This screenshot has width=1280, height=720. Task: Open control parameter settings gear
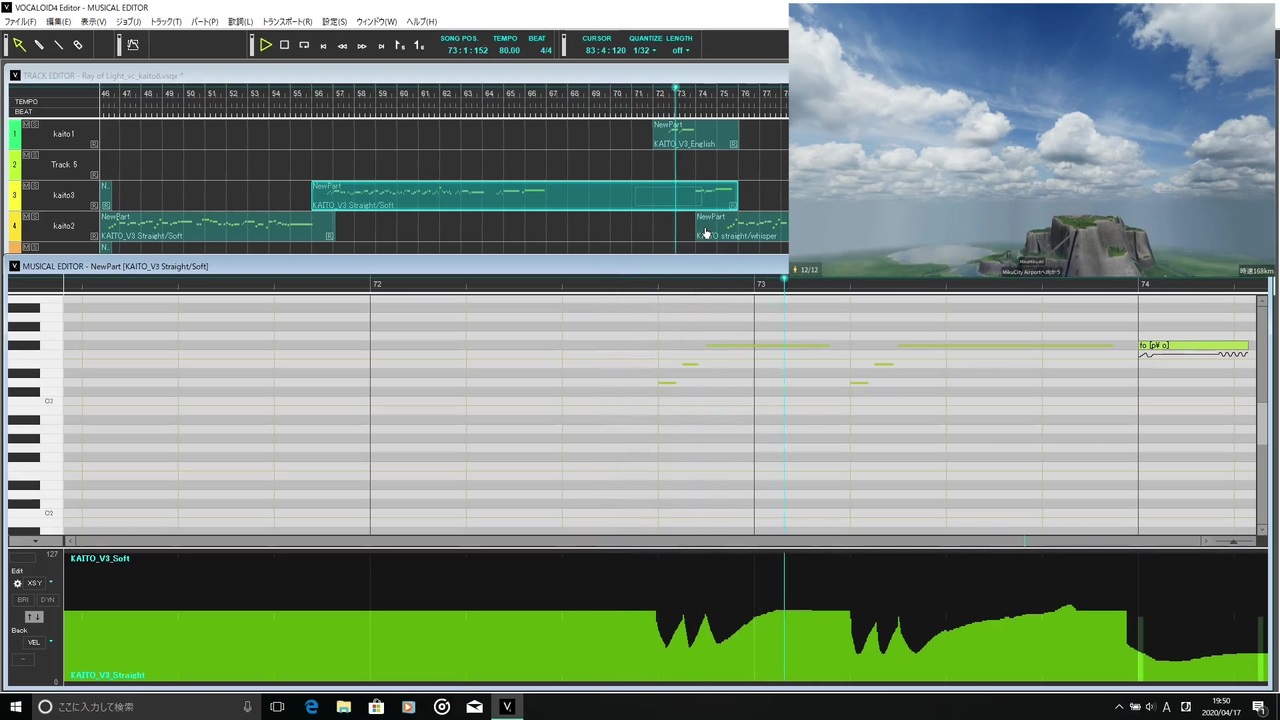tap(17, 583)
